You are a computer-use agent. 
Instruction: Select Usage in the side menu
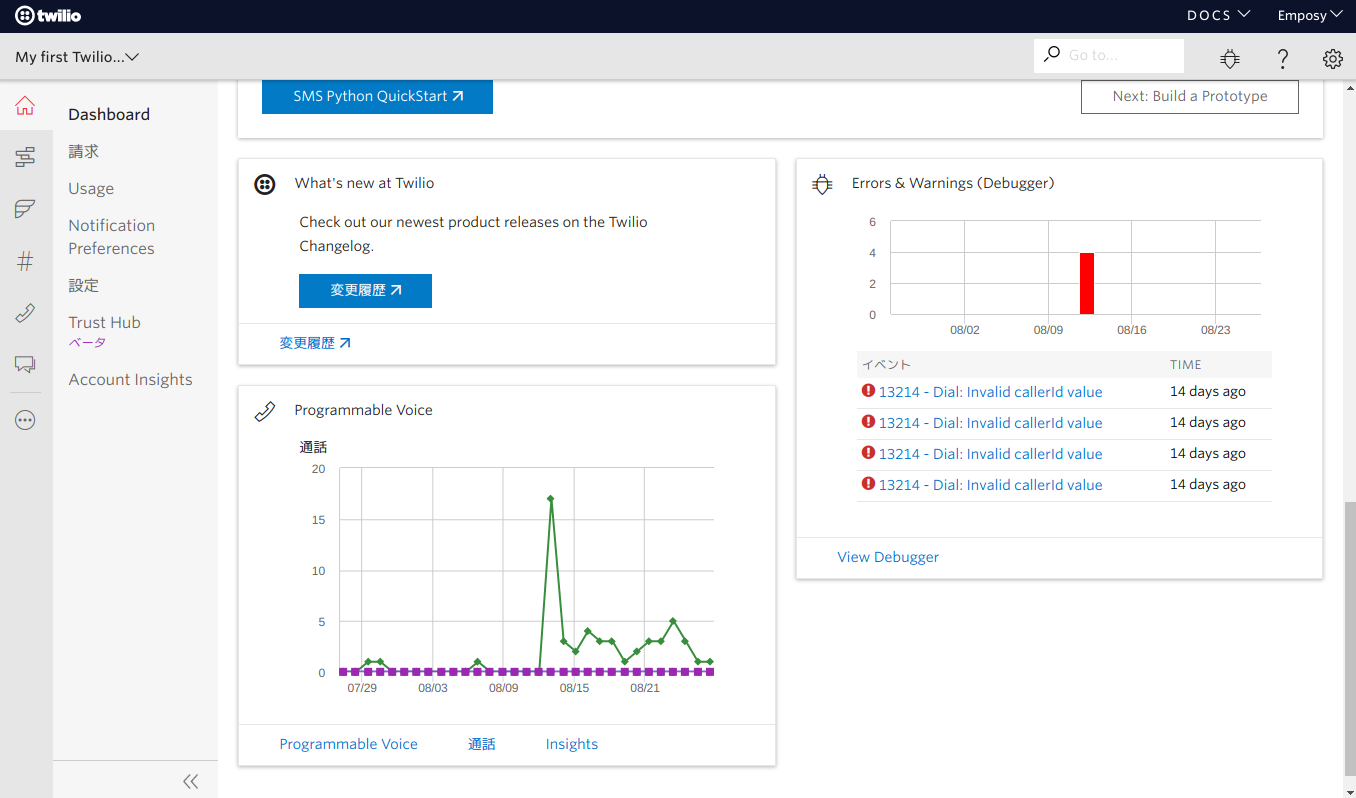click(x=91, y=189)
